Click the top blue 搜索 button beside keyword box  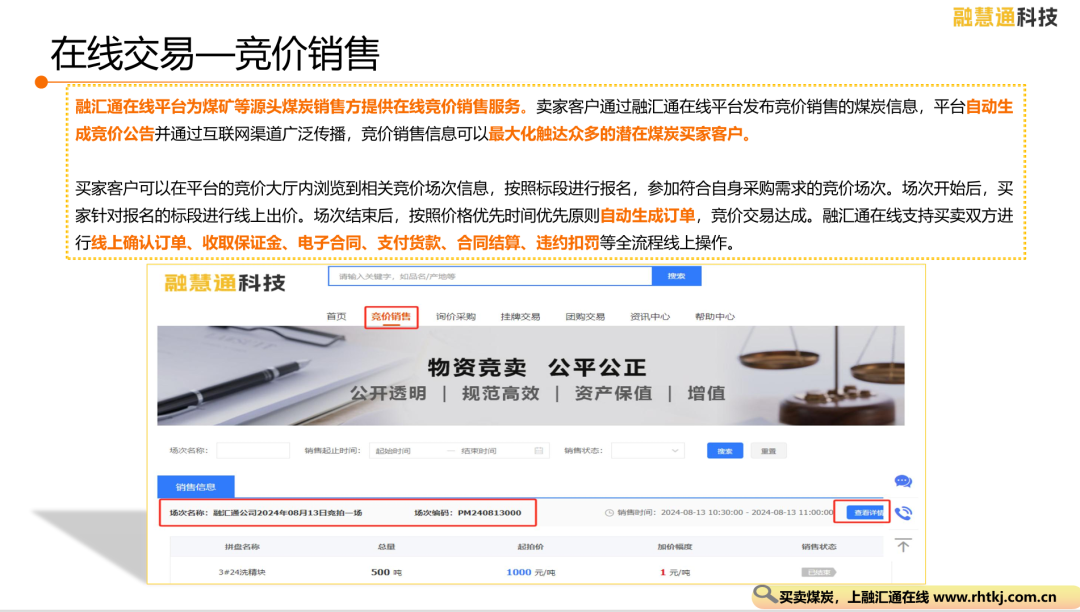click(676, 276)
